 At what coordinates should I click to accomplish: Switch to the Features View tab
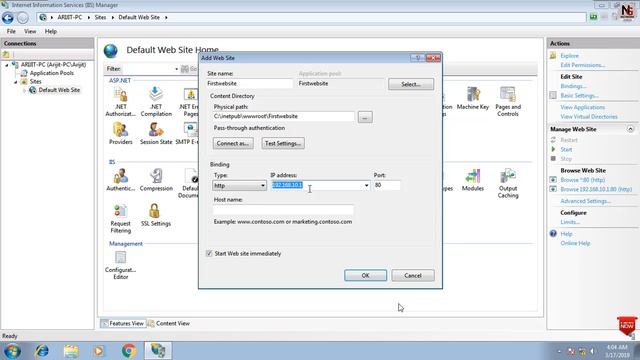tap(123, 323)
